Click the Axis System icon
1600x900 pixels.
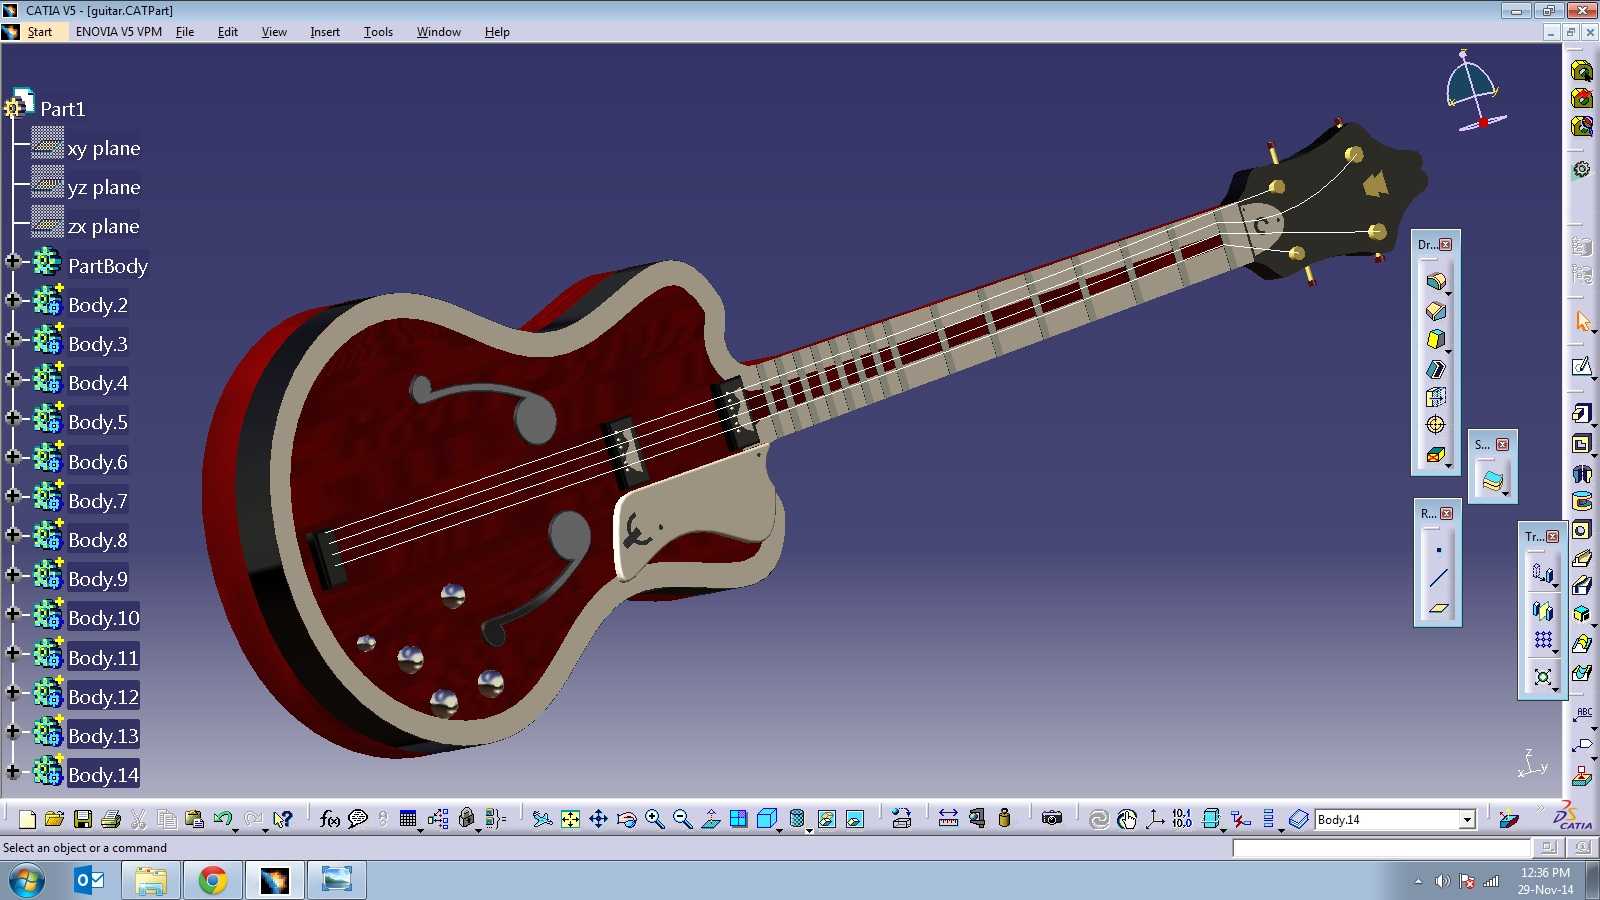coord(1155,819)
